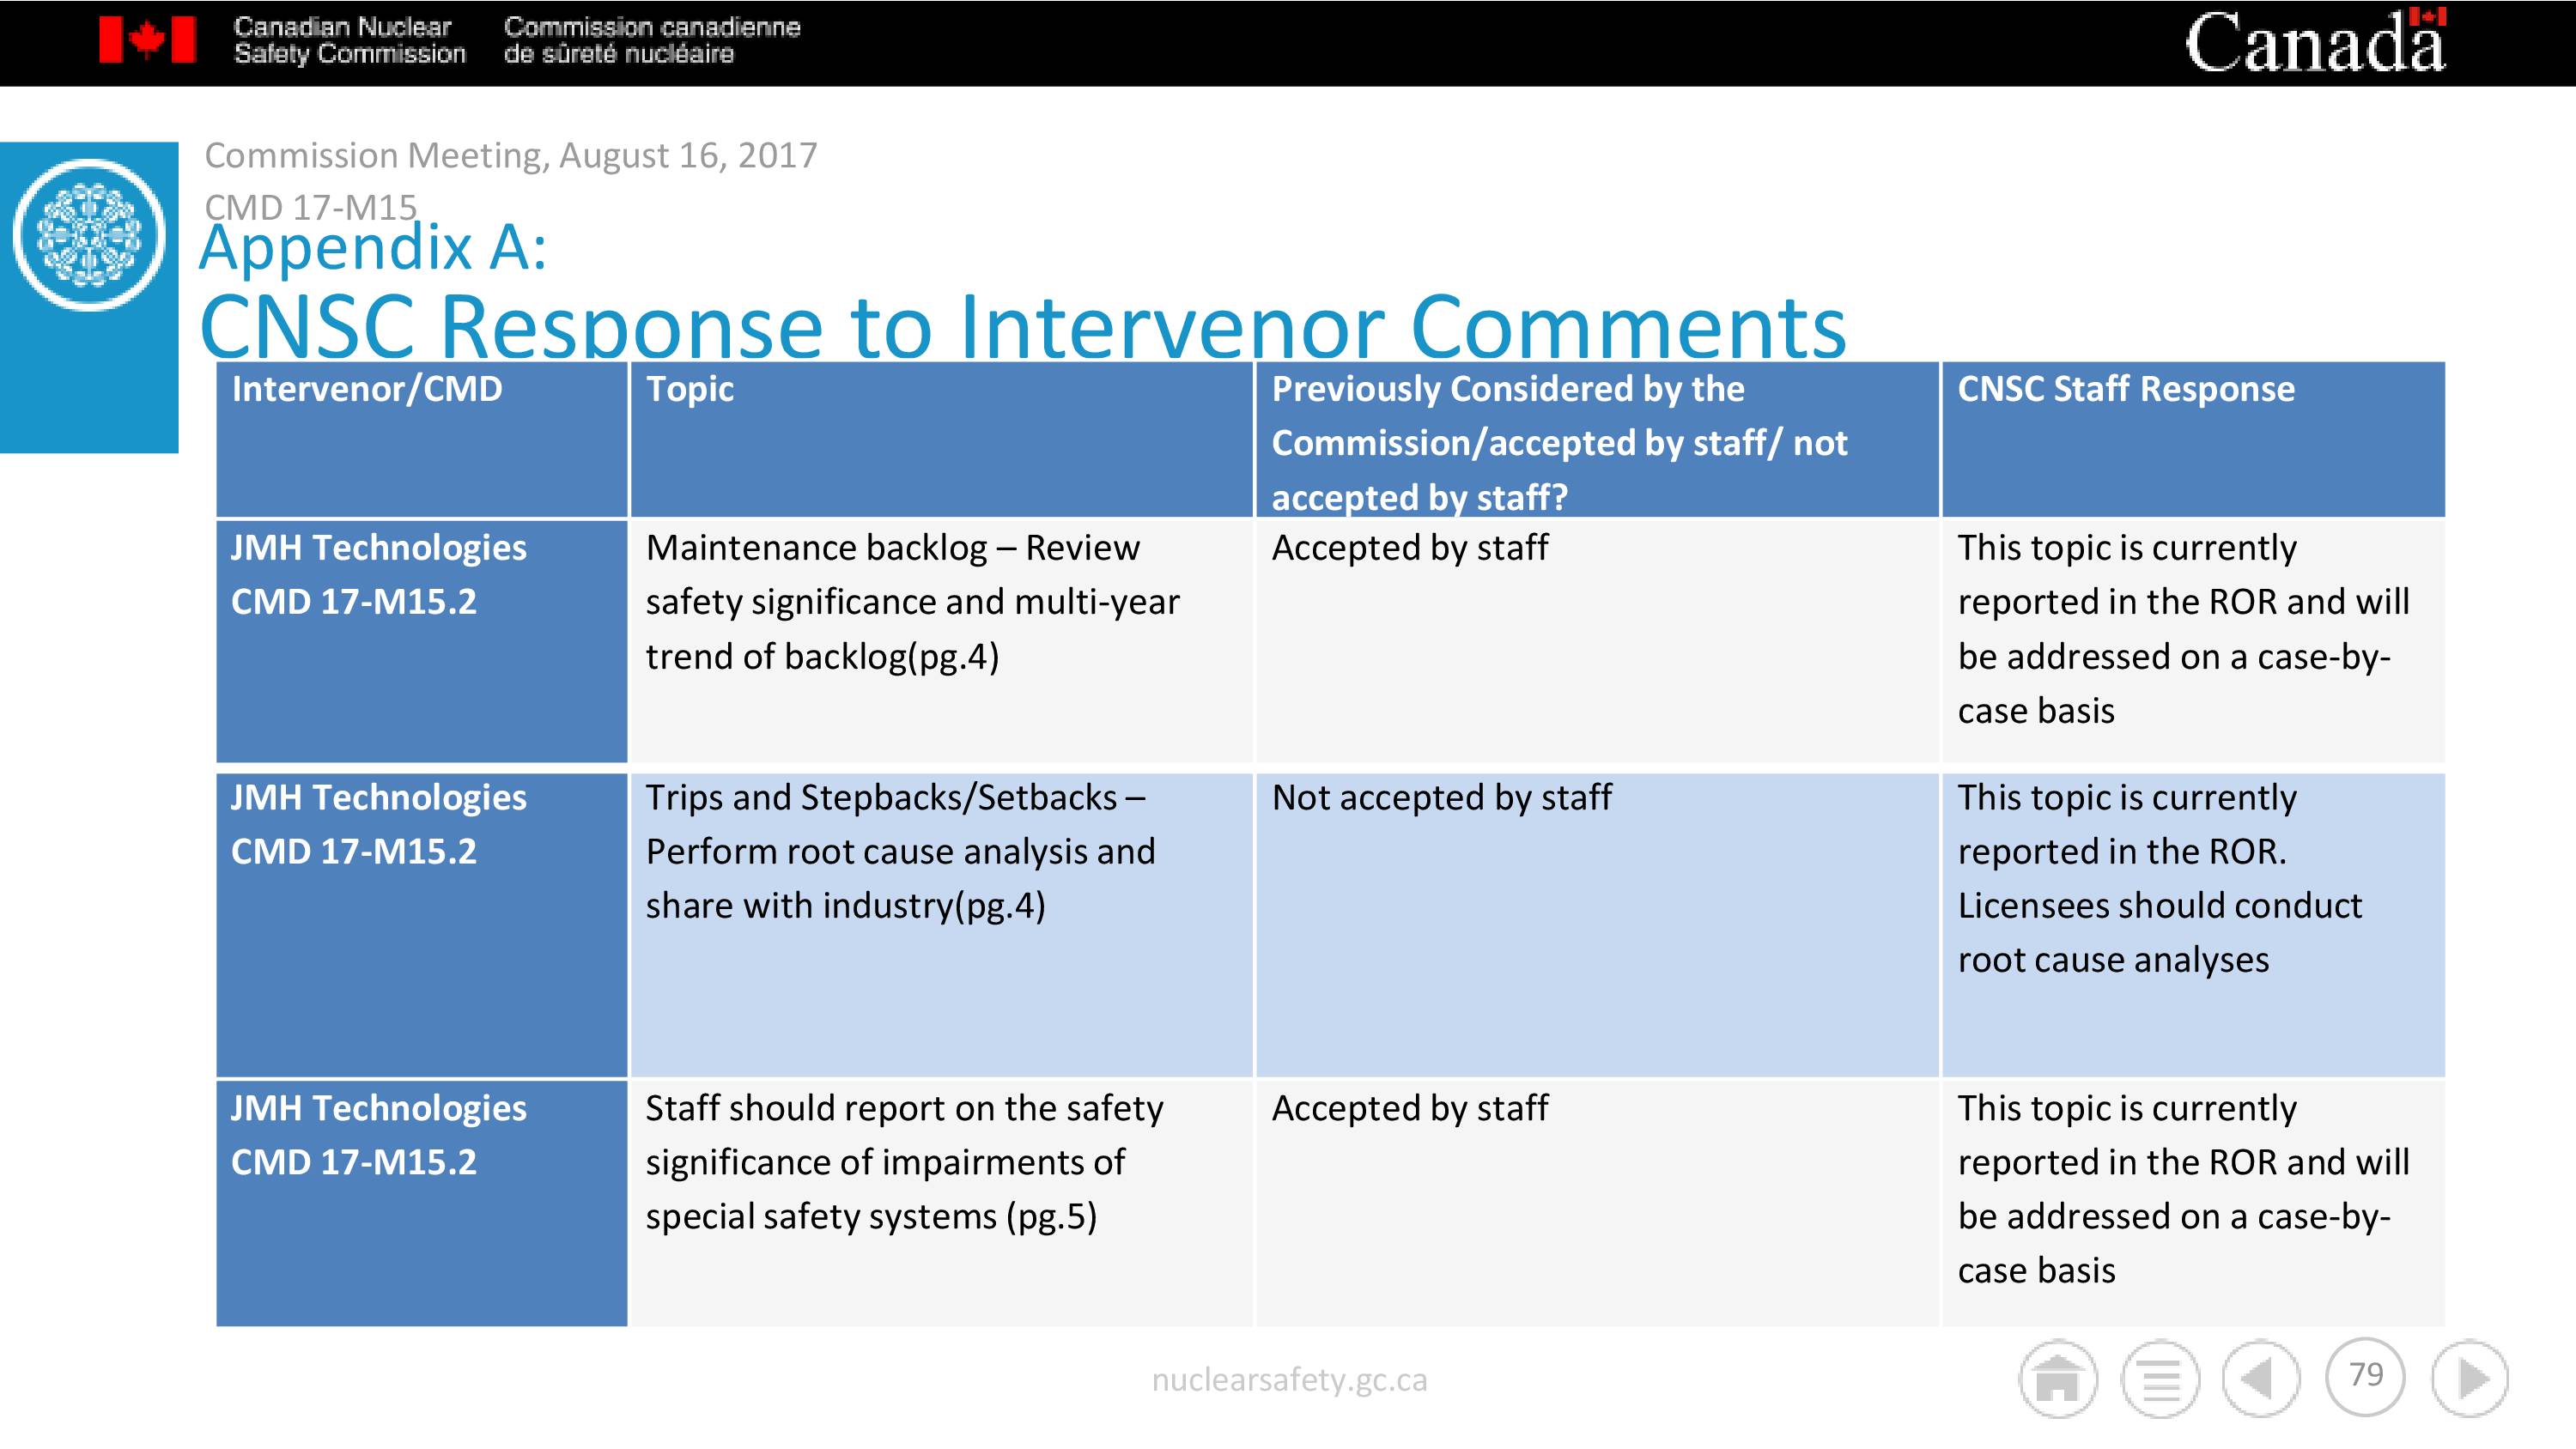Click 'Staff should report on the safety' cell

coord(941,1203)
